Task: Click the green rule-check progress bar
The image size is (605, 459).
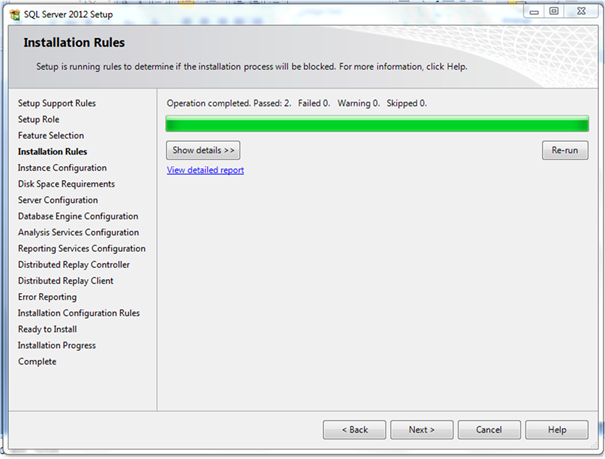Action: tap(377, 124)
